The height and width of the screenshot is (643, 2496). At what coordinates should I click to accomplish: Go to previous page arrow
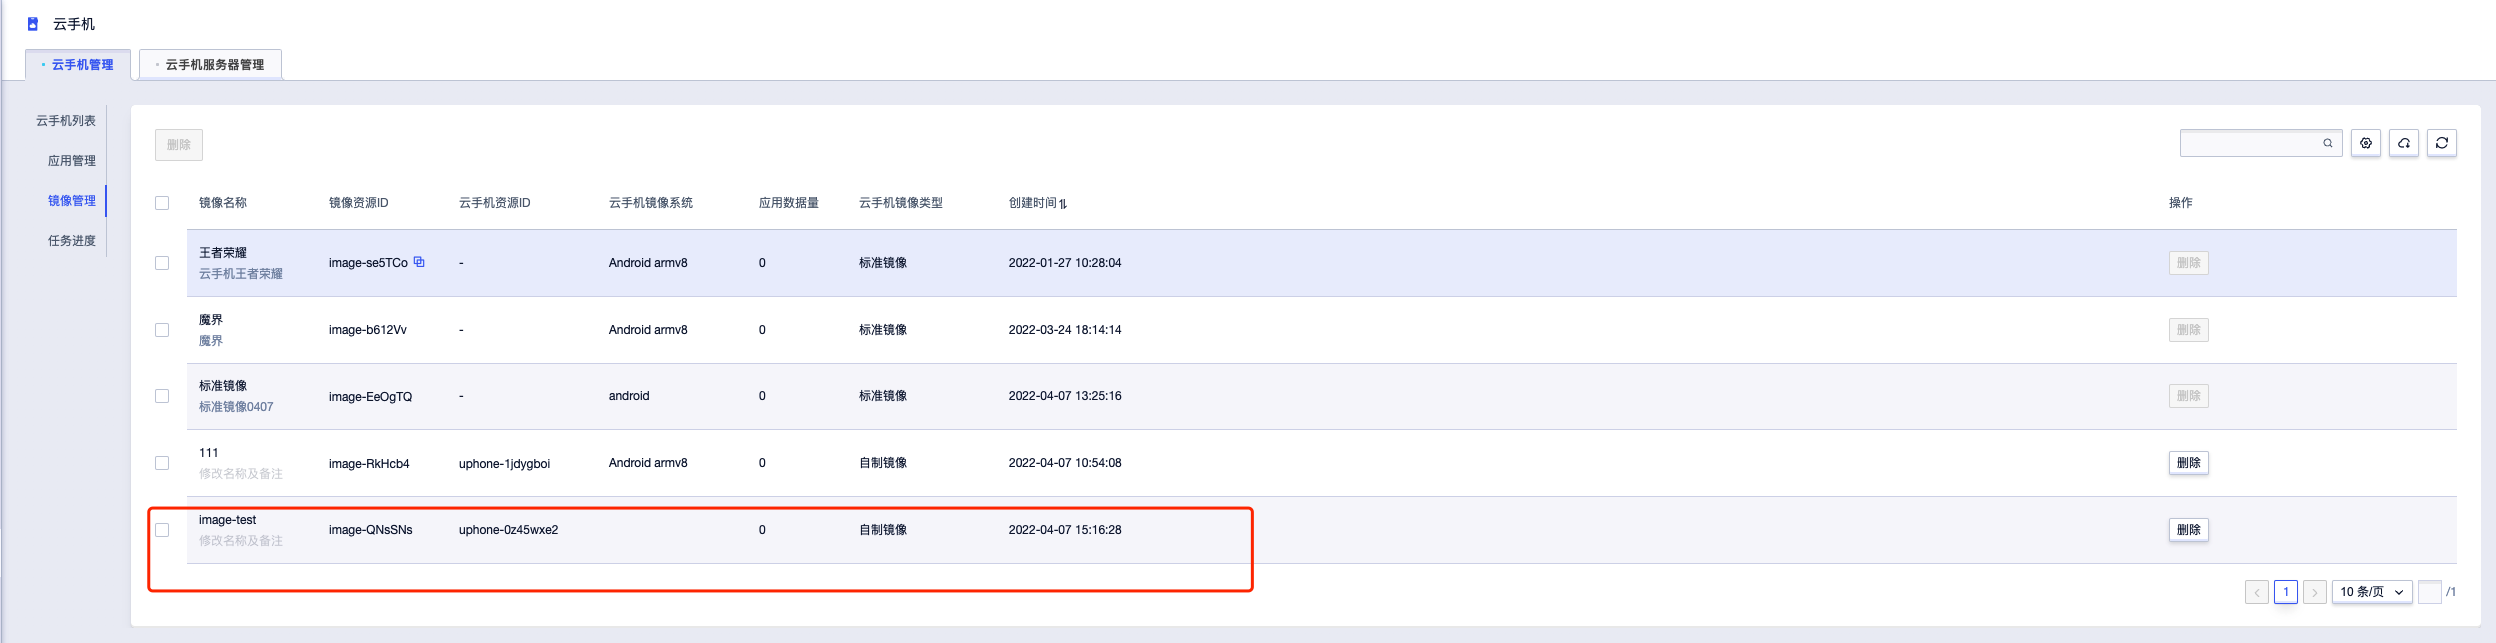point(2256,592)
